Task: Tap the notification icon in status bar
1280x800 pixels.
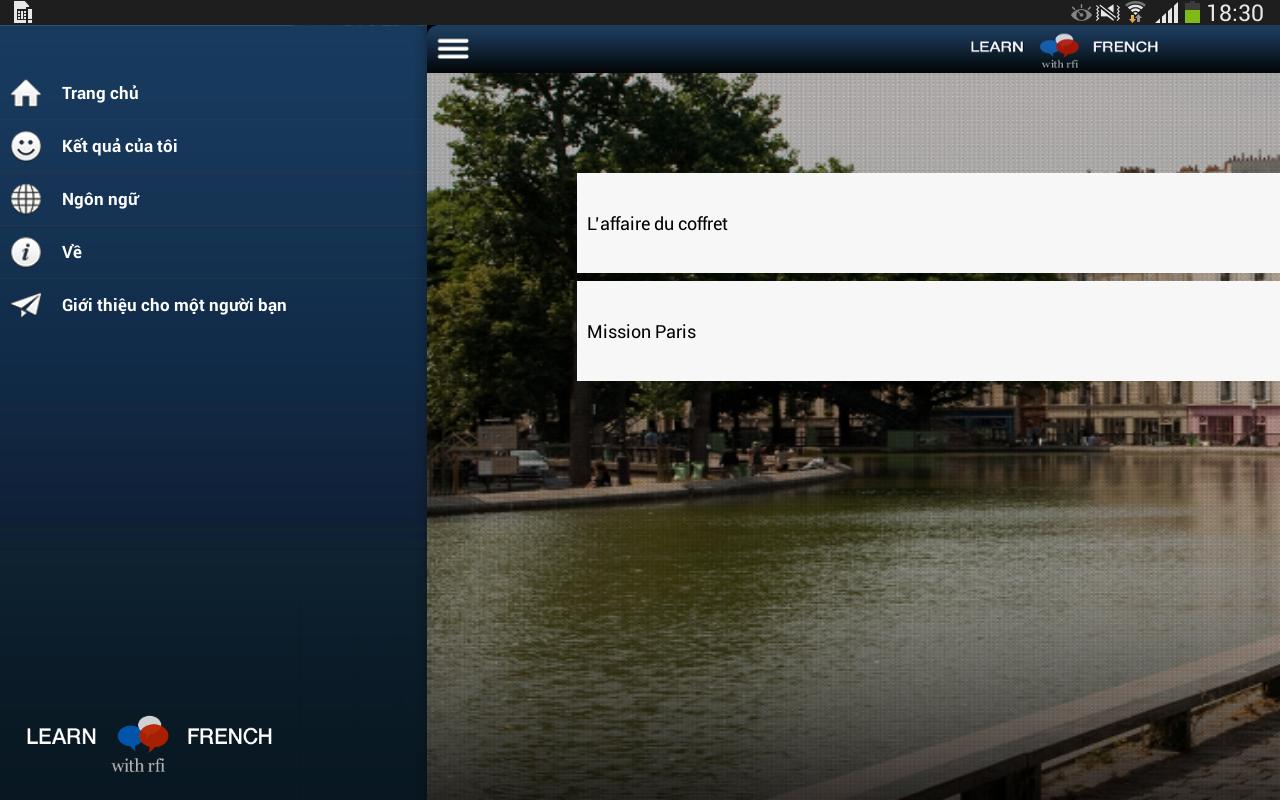Action: click(23, 13)
